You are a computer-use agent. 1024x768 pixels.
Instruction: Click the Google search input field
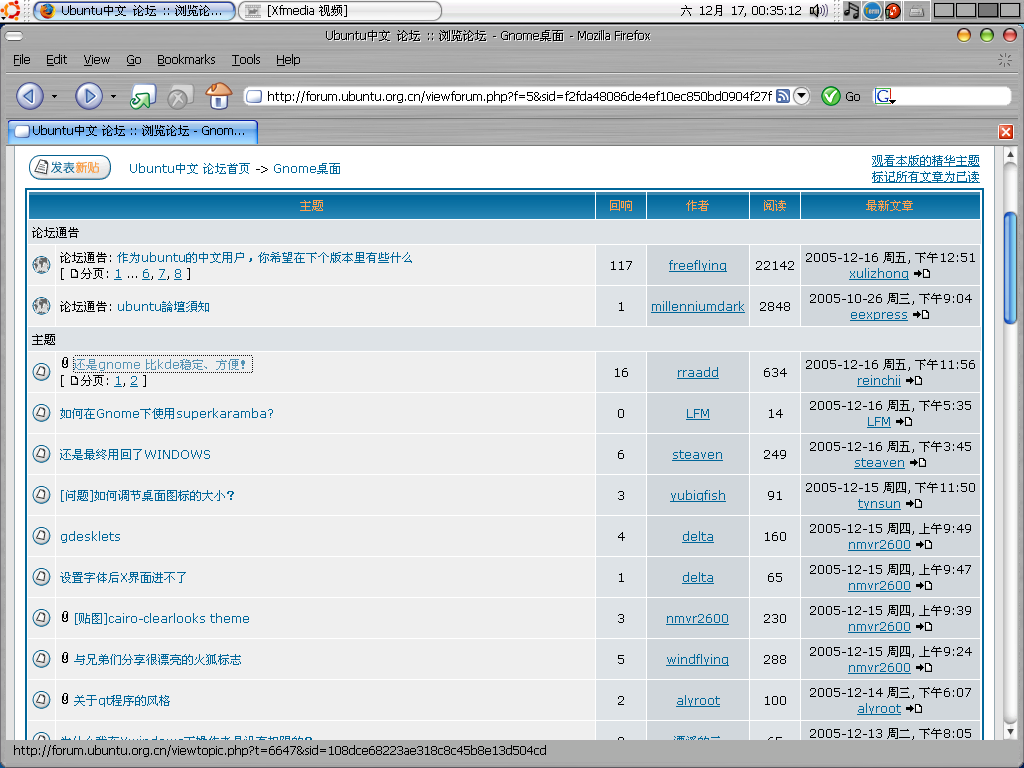tap(952, 97)
